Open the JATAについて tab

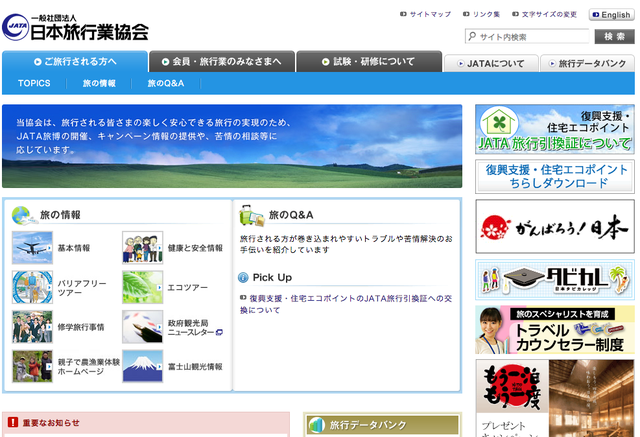tap(491, 64)
